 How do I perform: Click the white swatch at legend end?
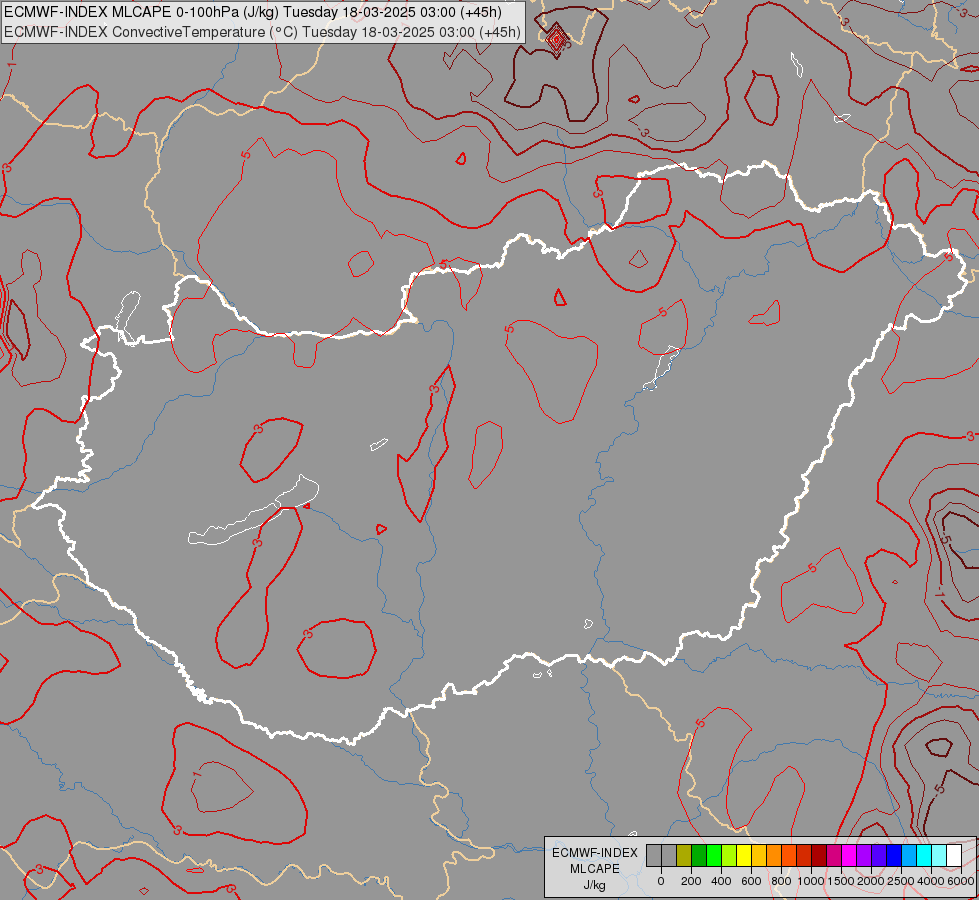pyautogui.click(x=954, y=856)
